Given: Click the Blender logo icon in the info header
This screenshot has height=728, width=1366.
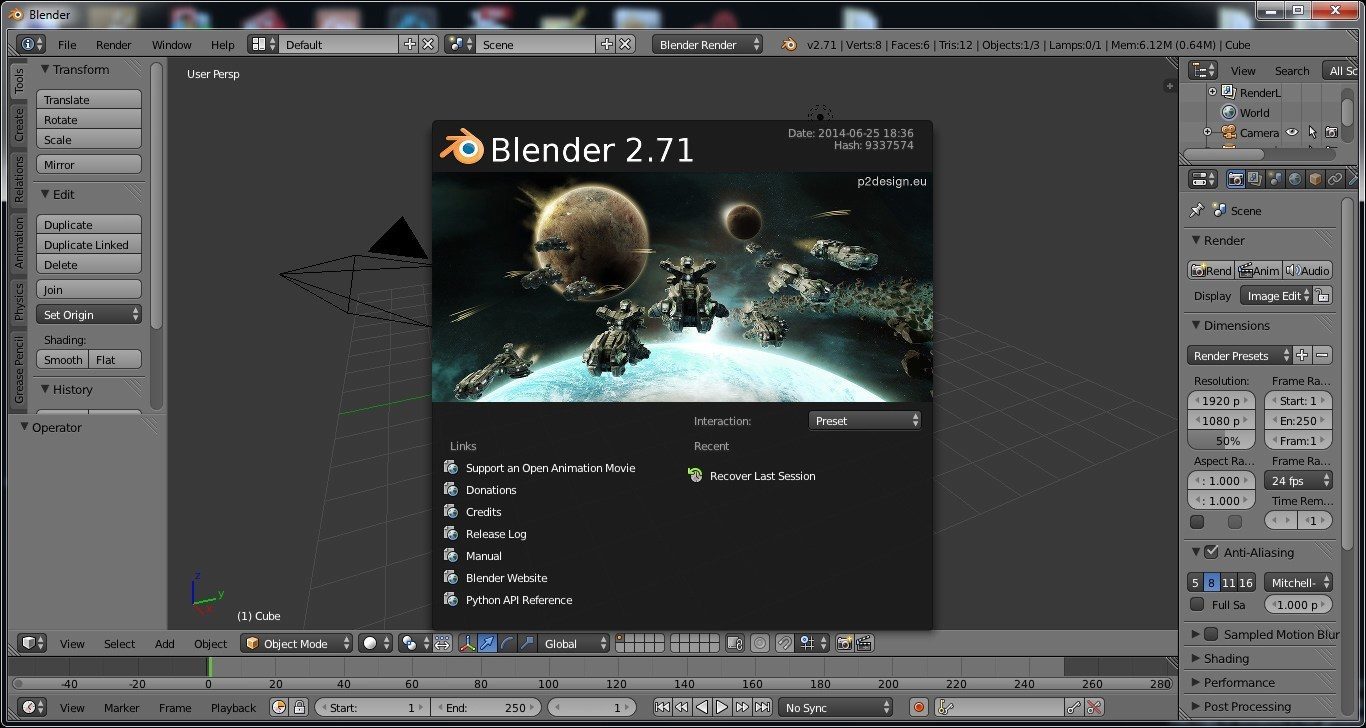Looking at the screenshot, I should [x=788, y=44].
